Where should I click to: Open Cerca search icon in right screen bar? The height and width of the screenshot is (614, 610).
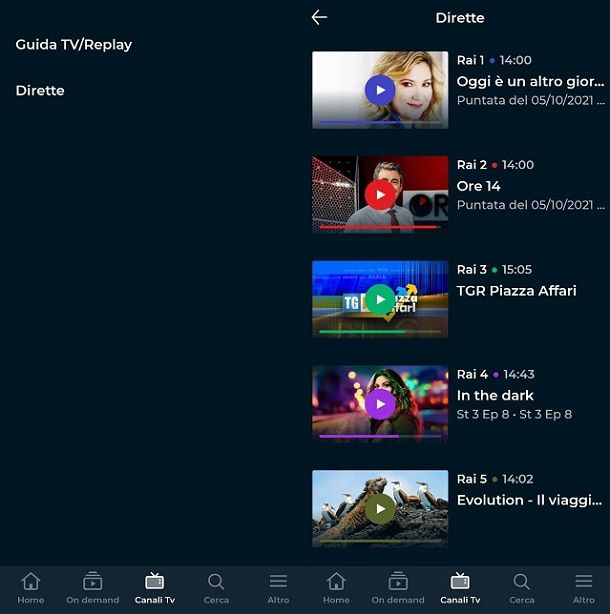click(522, 581)
